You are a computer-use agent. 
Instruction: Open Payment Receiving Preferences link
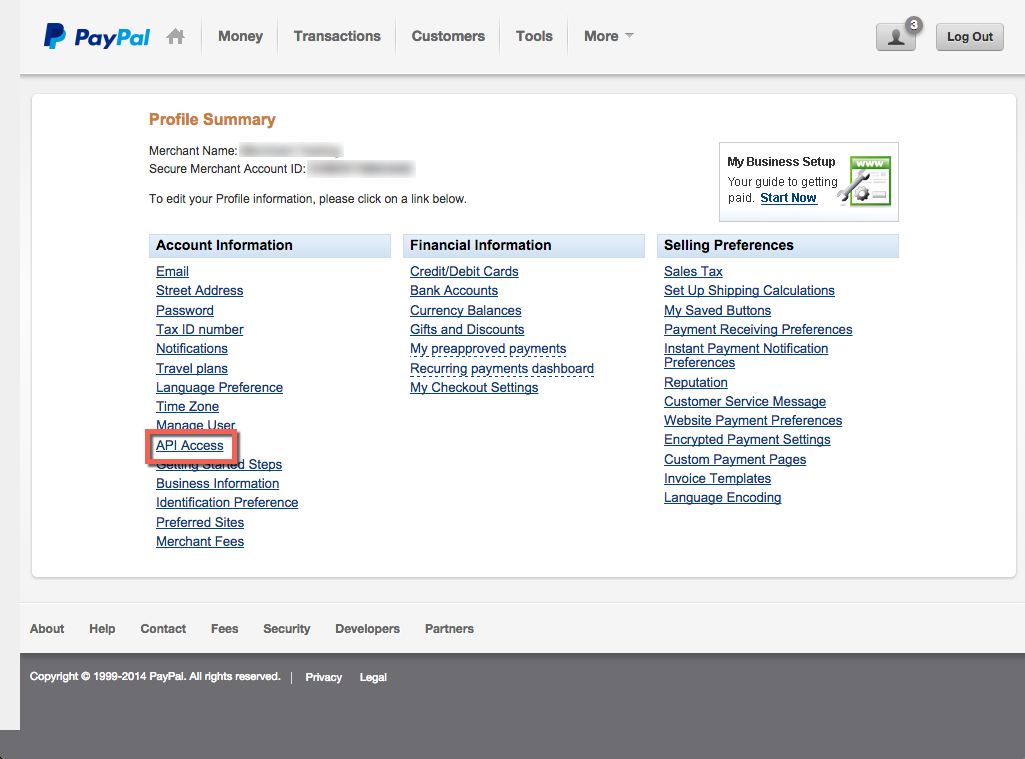point(758,329)
